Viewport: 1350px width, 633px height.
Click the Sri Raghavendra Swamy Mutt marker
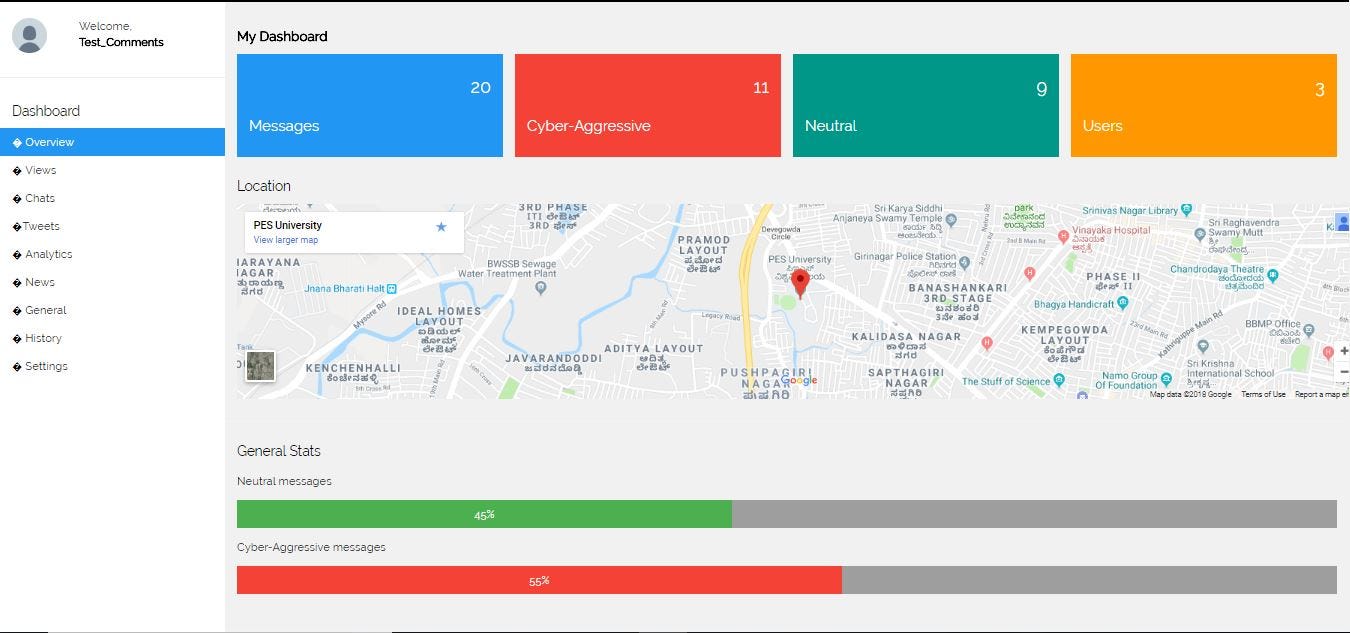(x=1200, y=235)
